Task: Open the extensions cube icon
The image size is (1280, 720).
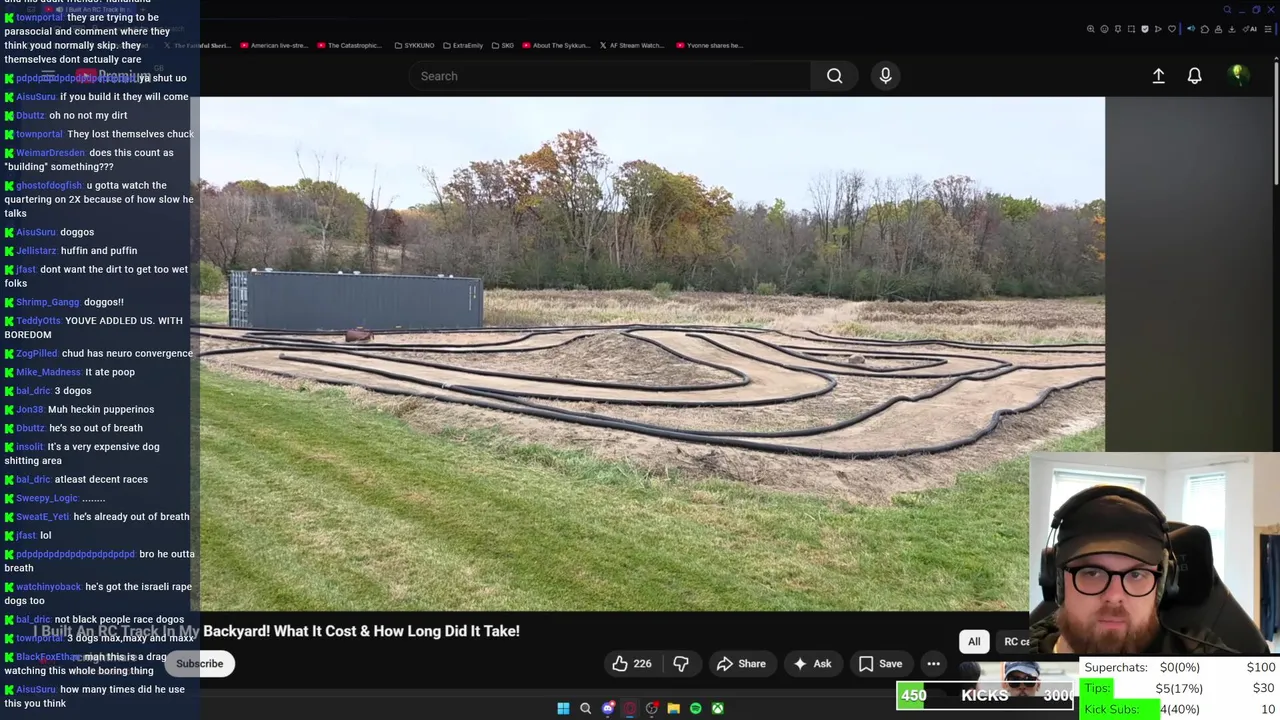Action: (1205, 29)
